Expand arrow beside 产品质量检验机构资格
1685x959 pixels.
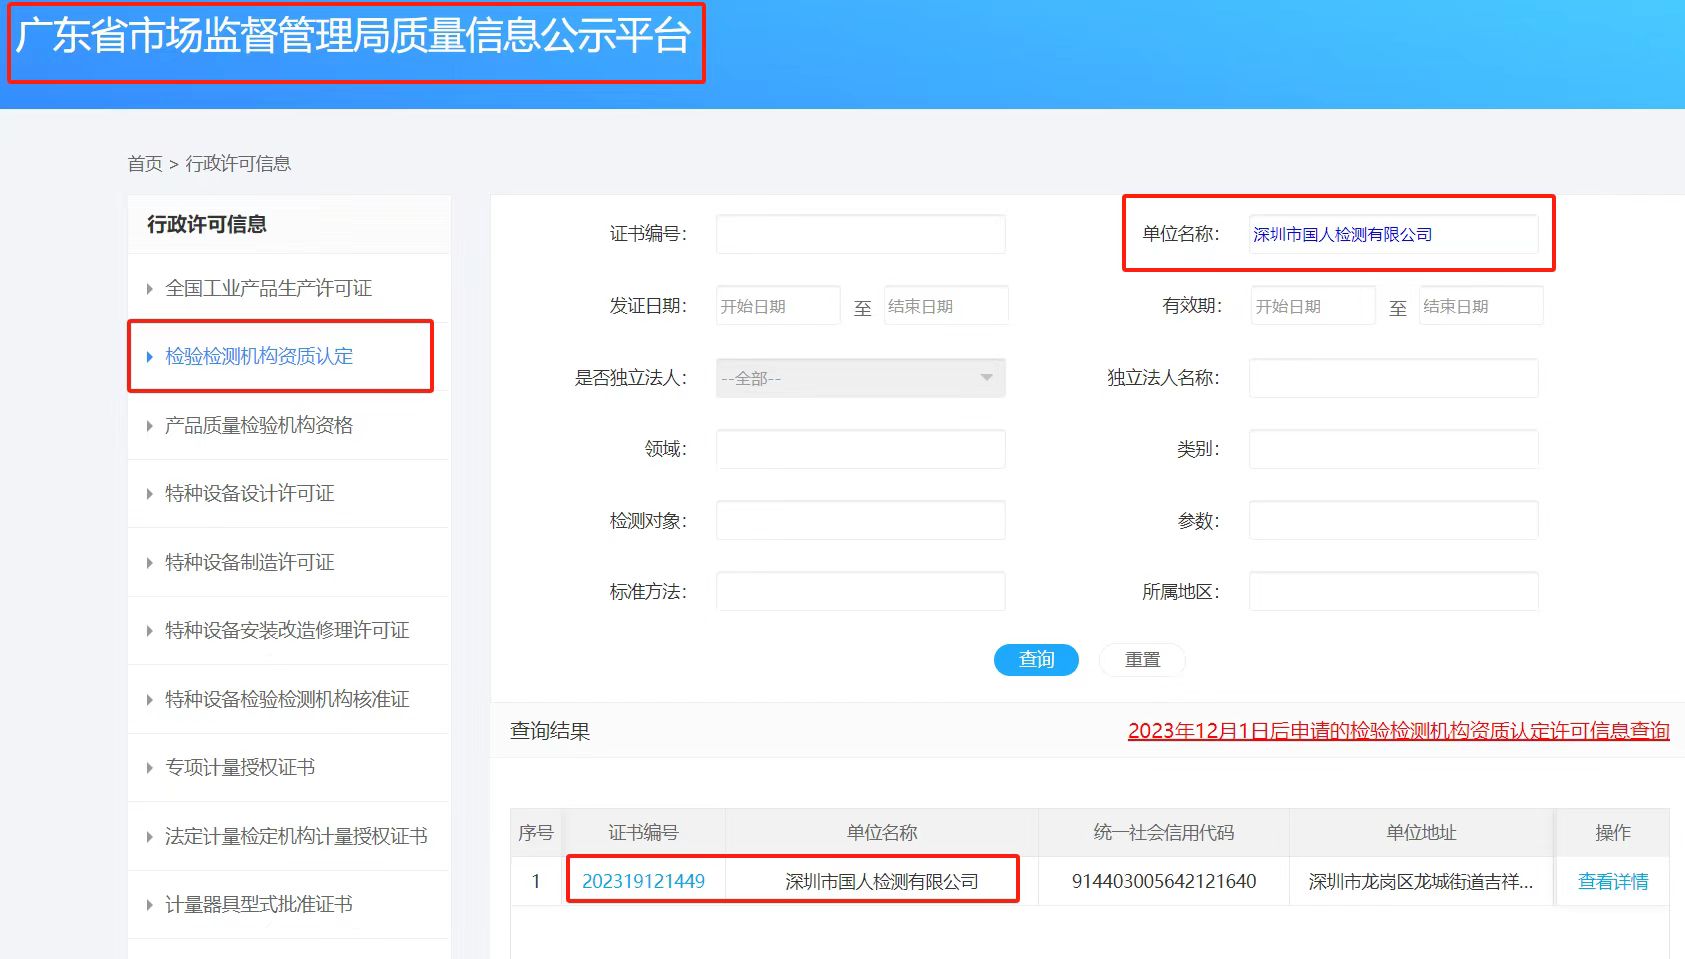(x=150, y=426)
